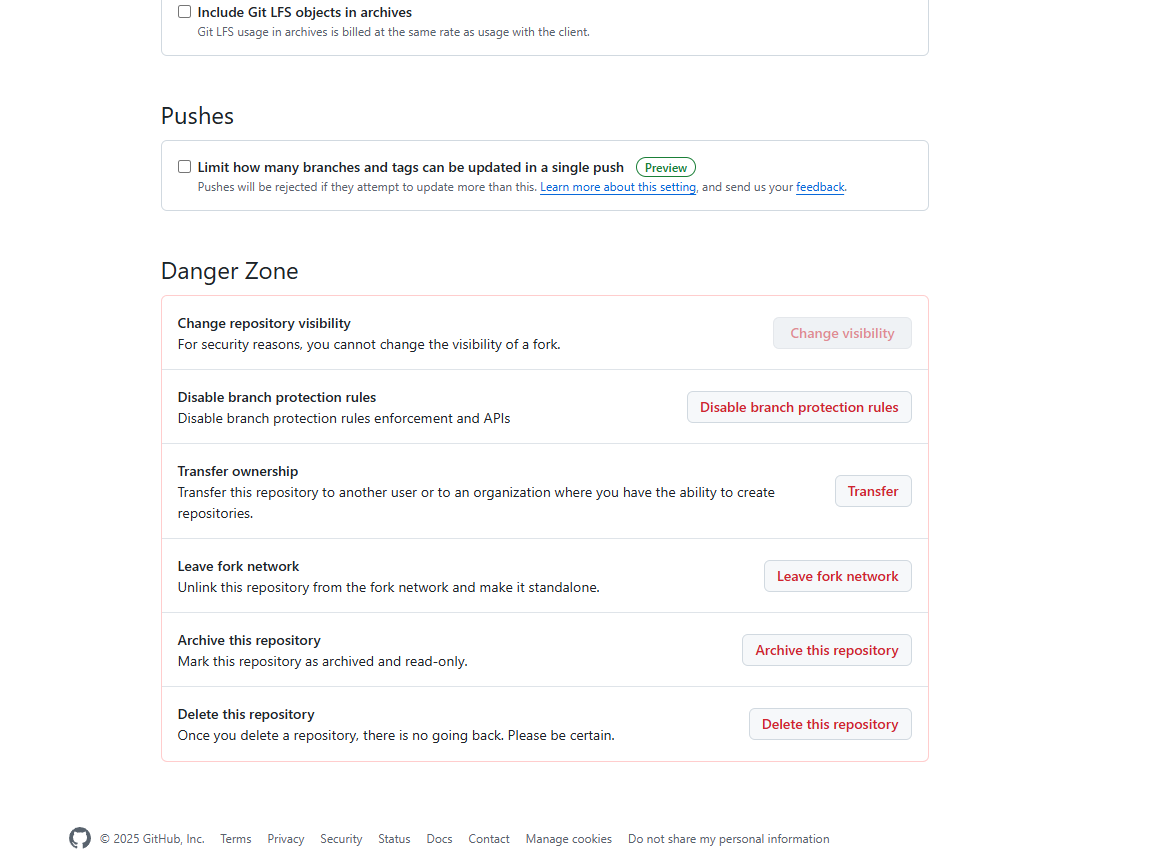Click the Leave fork network button
Viewport: 1150px width, 864px height.
(837, 576)
